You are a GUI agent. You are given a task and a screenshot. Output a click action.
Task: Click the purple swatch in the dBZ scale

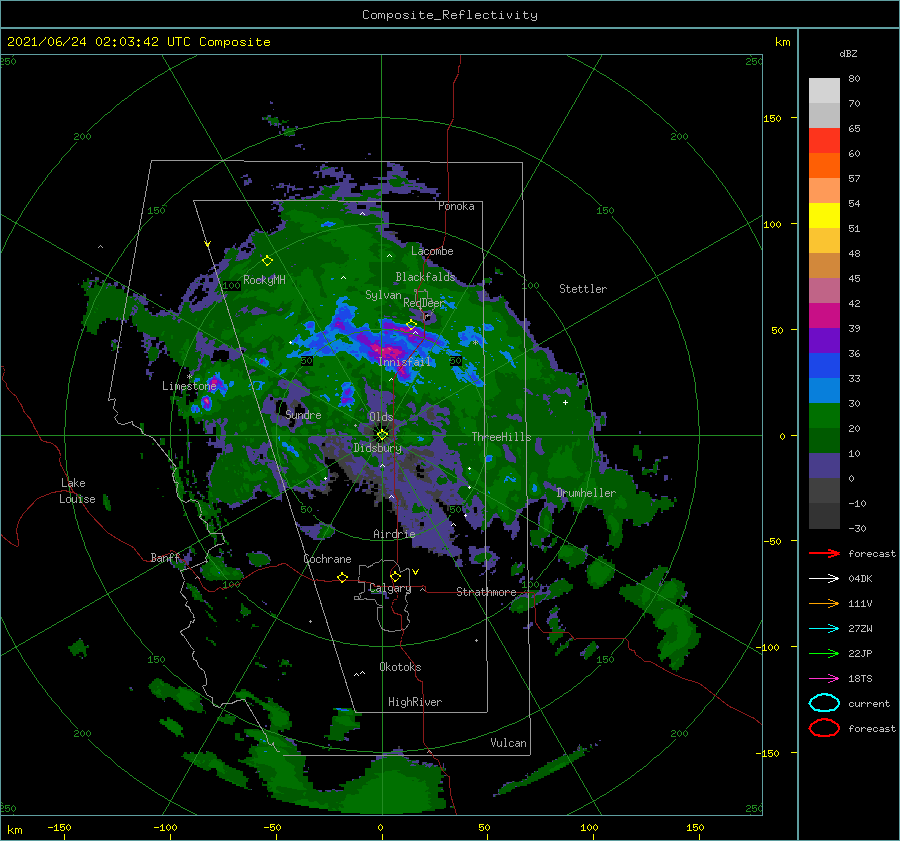[824, 340]
